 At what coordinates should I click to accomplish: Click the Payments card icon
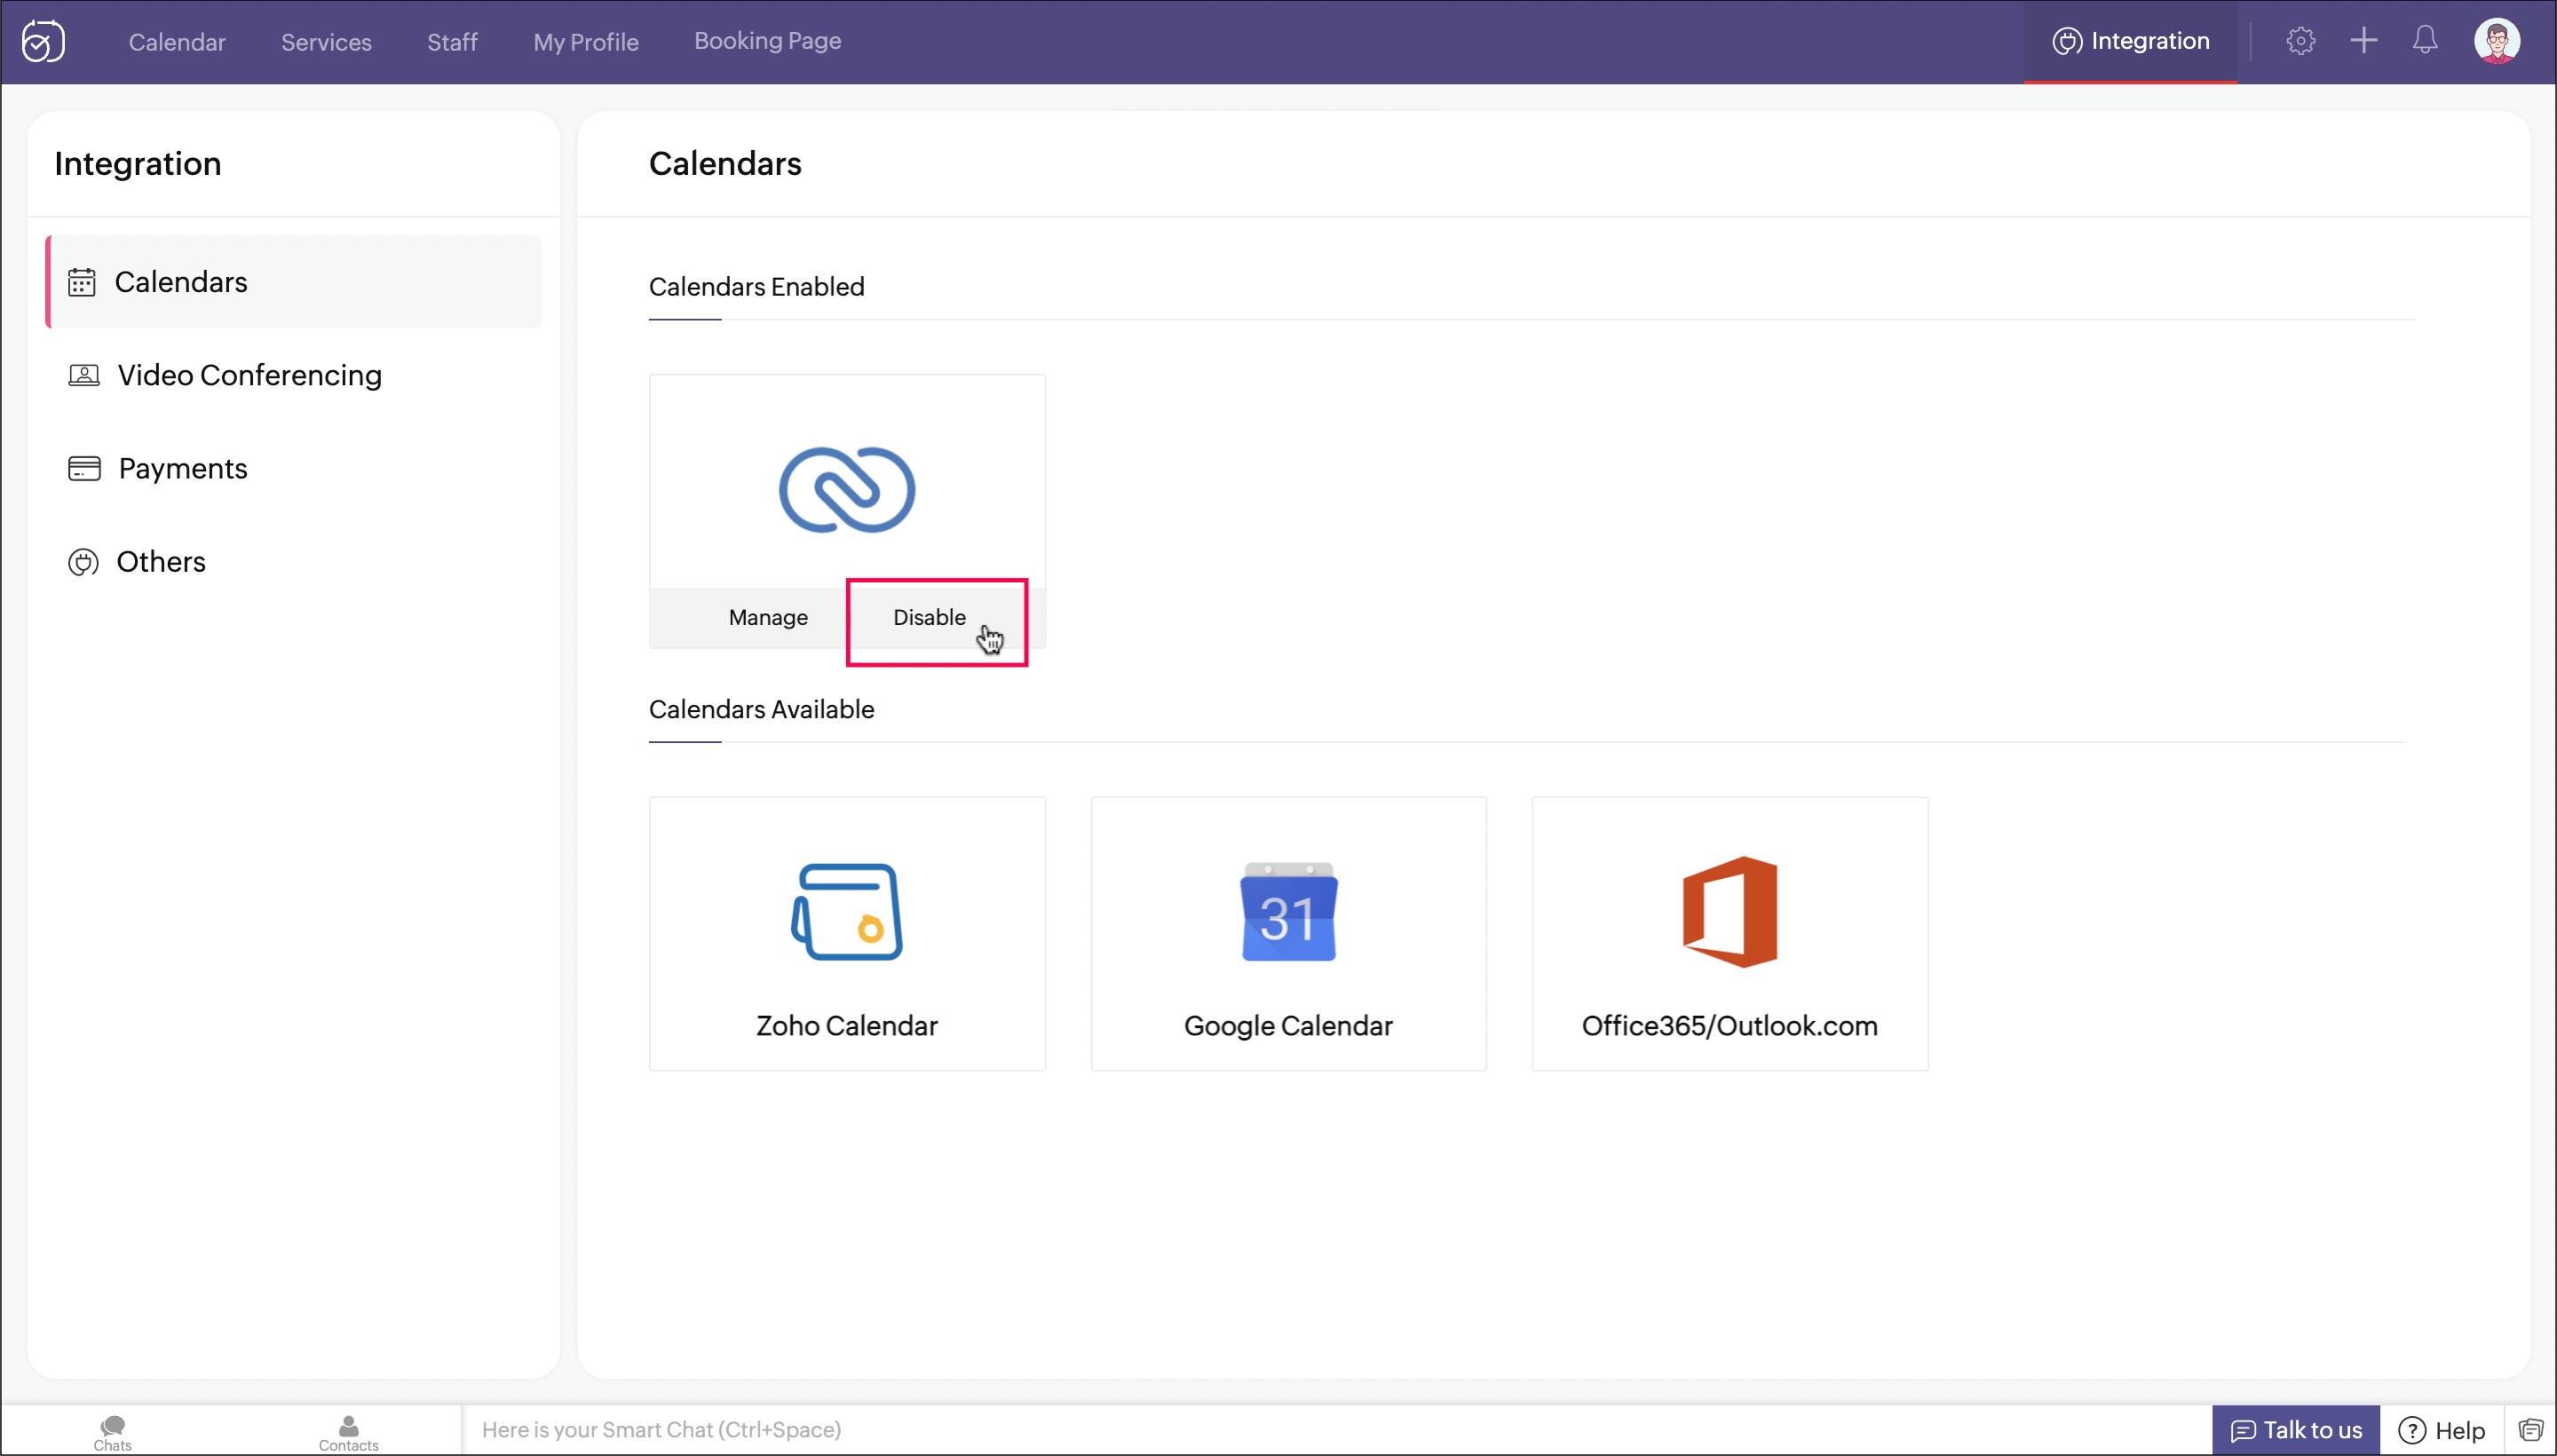point(84,468)
